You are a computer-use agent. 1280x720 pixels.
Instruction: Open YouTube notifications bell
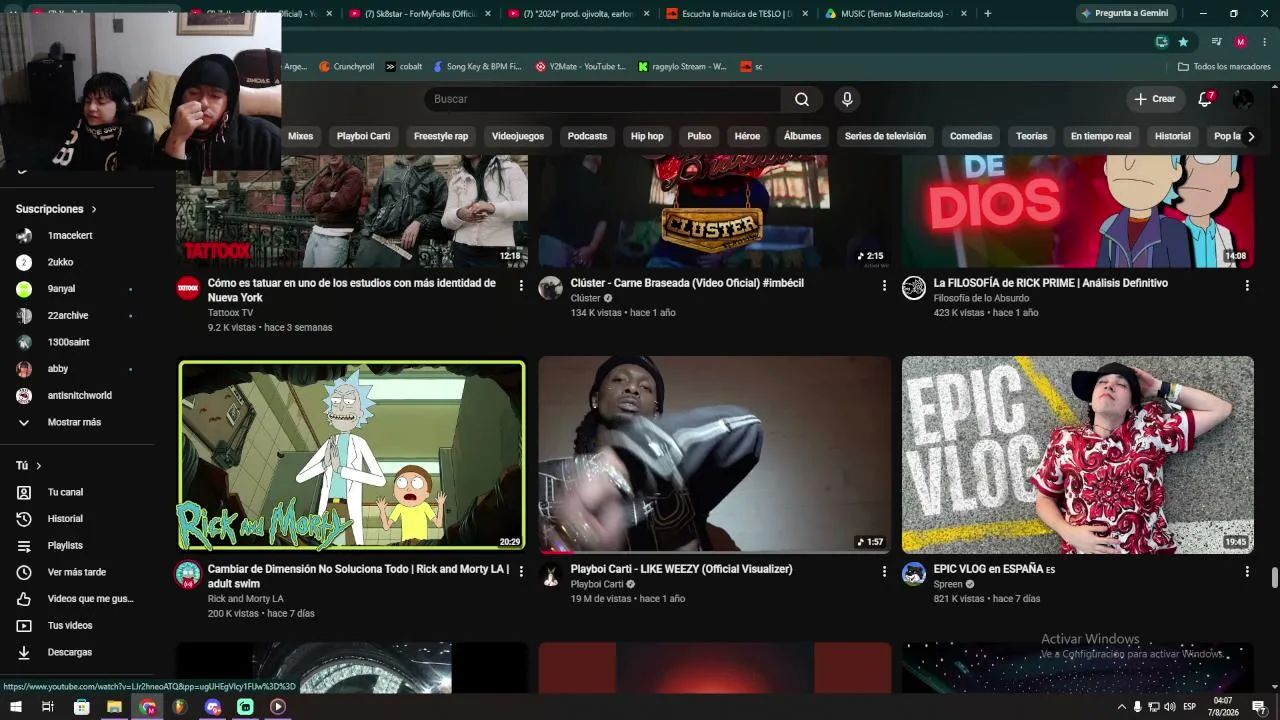click(1205, 99)
